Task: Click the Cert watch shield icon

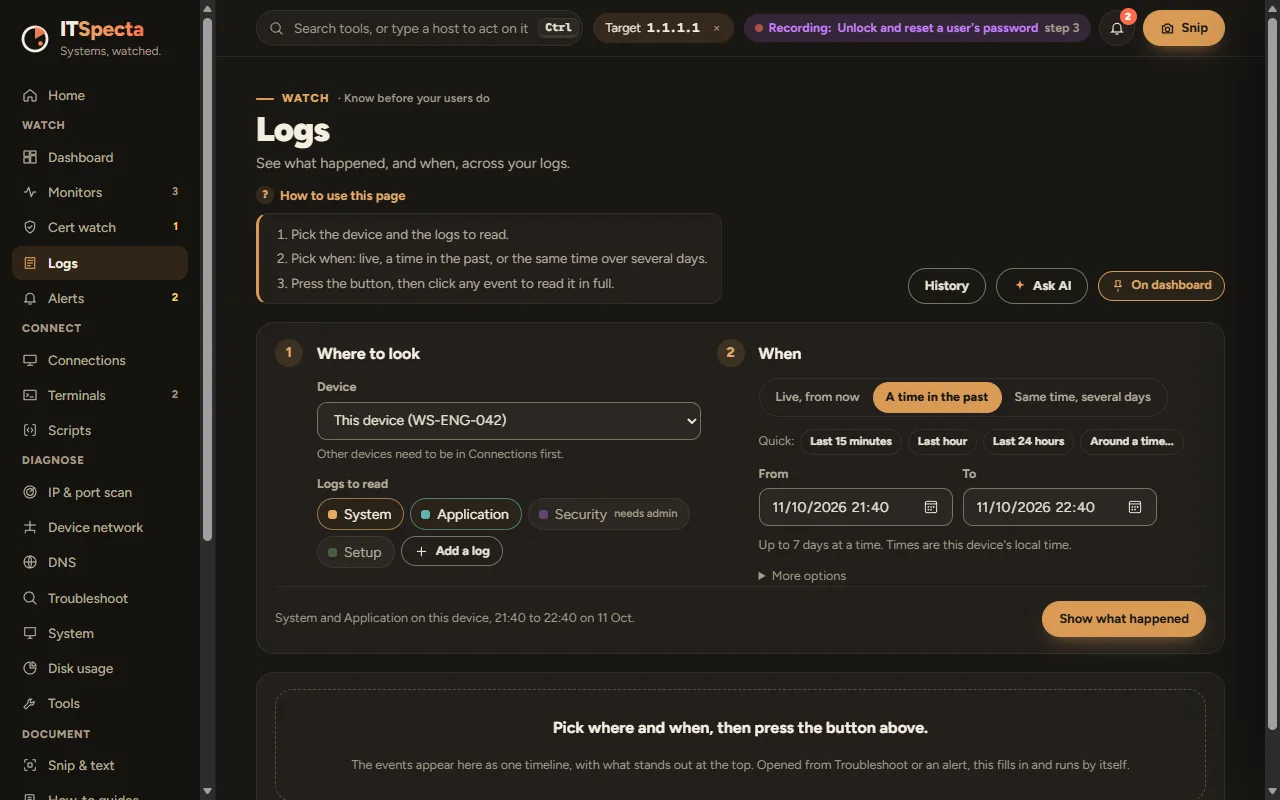Action: point(30,228)
